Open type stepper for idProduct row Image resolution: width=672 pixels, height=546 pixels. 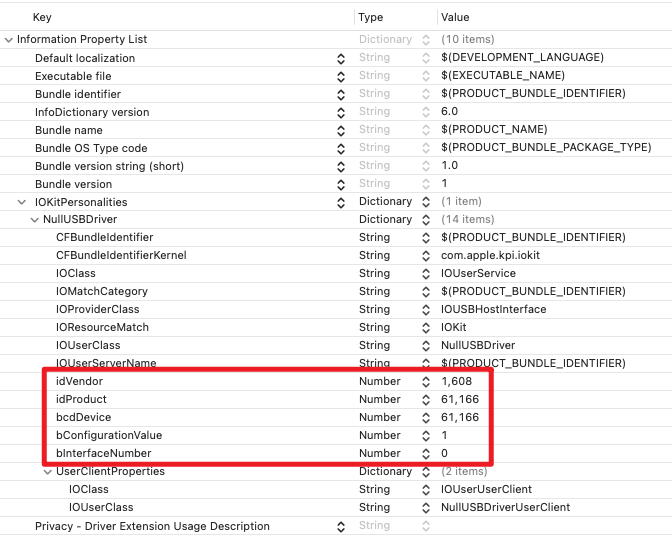tap(426, 399)
